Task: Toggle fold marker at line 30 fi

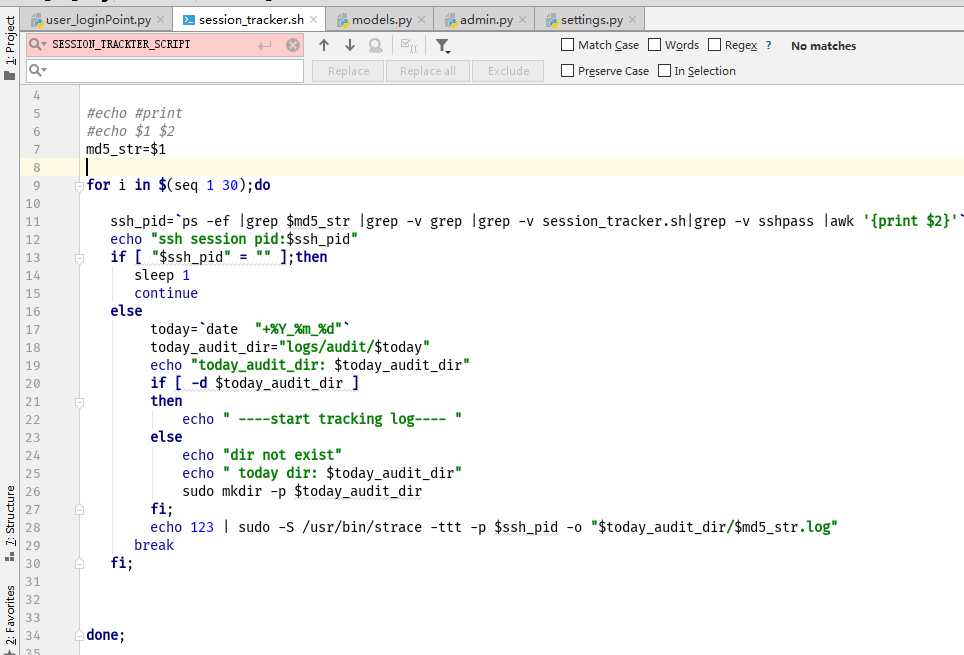Action: point(79,563)
